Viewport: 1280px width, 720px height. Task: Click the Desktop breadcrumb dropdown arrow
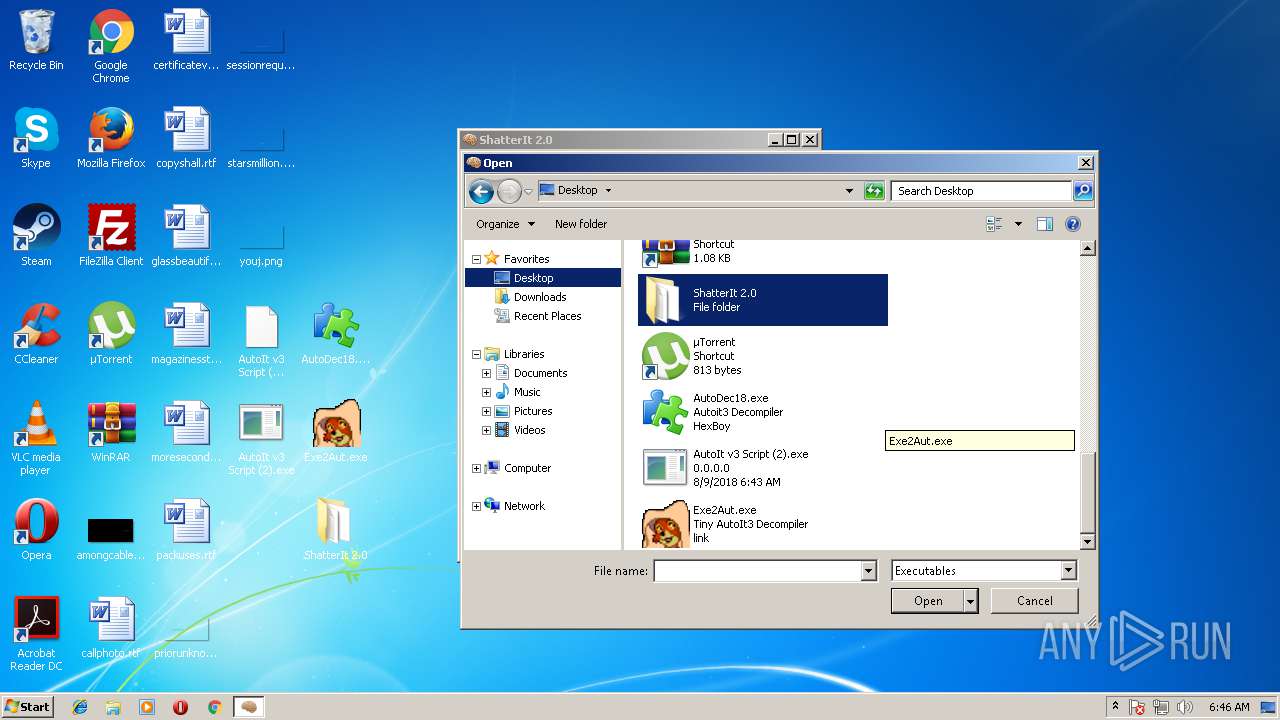[x=608, y=191]
